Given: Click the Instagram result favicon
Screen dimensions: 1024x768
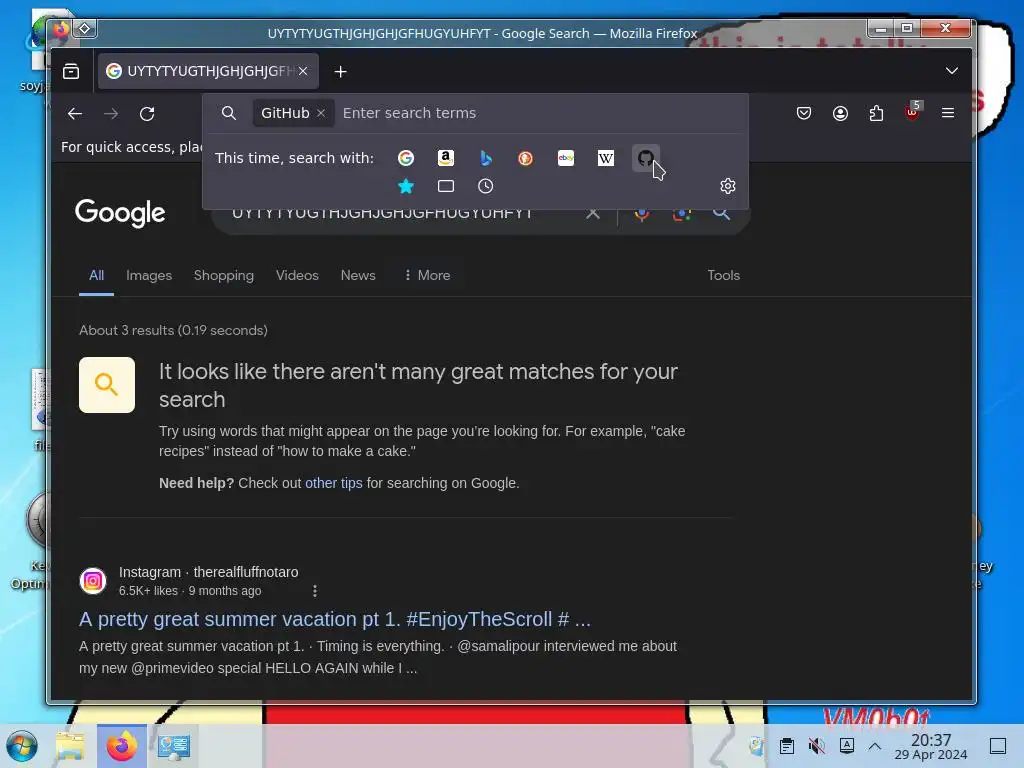Looking at the screenshot, I should (x=93, y=581).
